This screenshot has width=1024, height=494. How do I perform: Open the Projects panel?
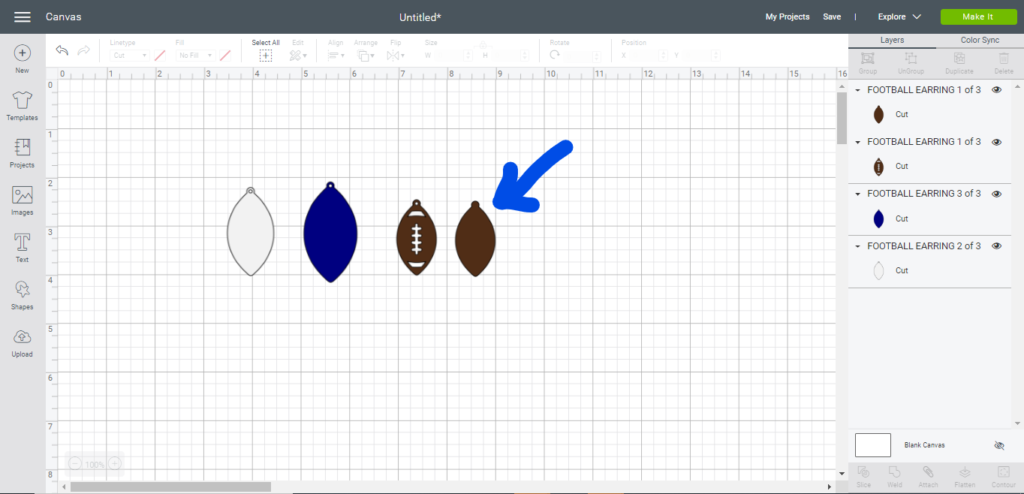pos(22,153)
